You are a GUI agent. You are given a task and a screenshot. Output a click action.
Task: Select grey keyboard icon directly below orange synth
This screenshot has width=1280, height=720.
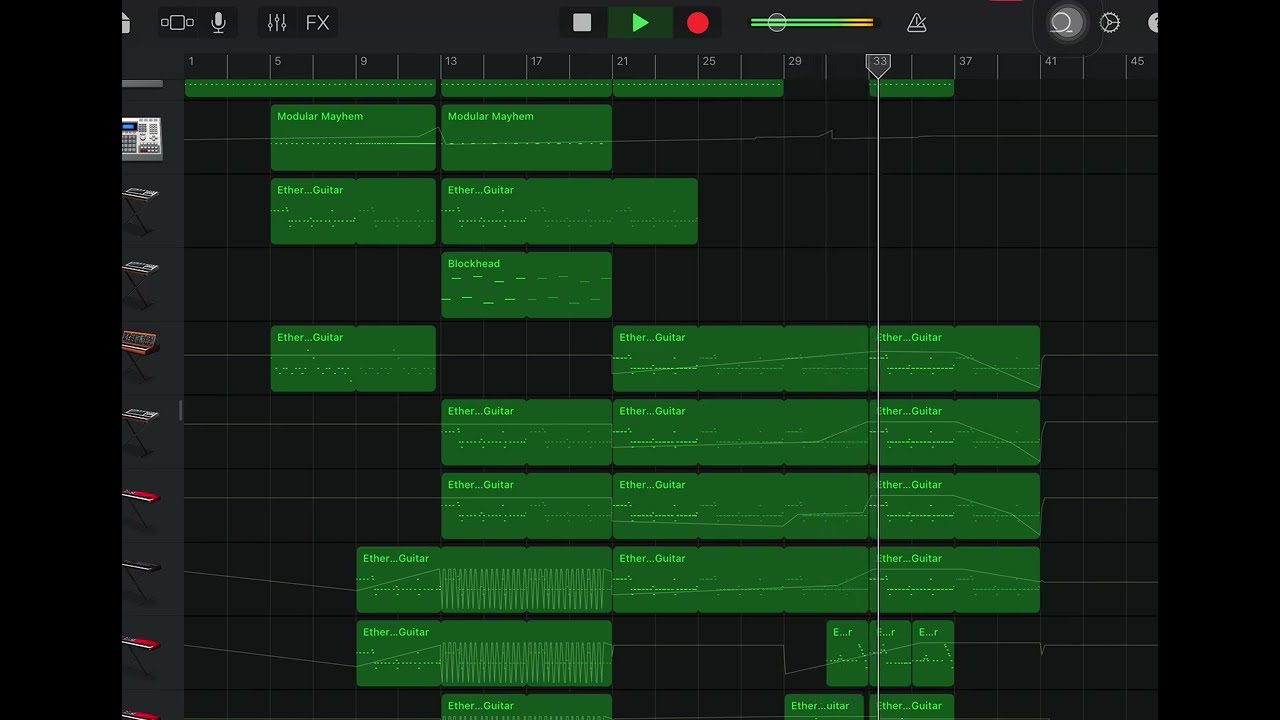point(140,432)
